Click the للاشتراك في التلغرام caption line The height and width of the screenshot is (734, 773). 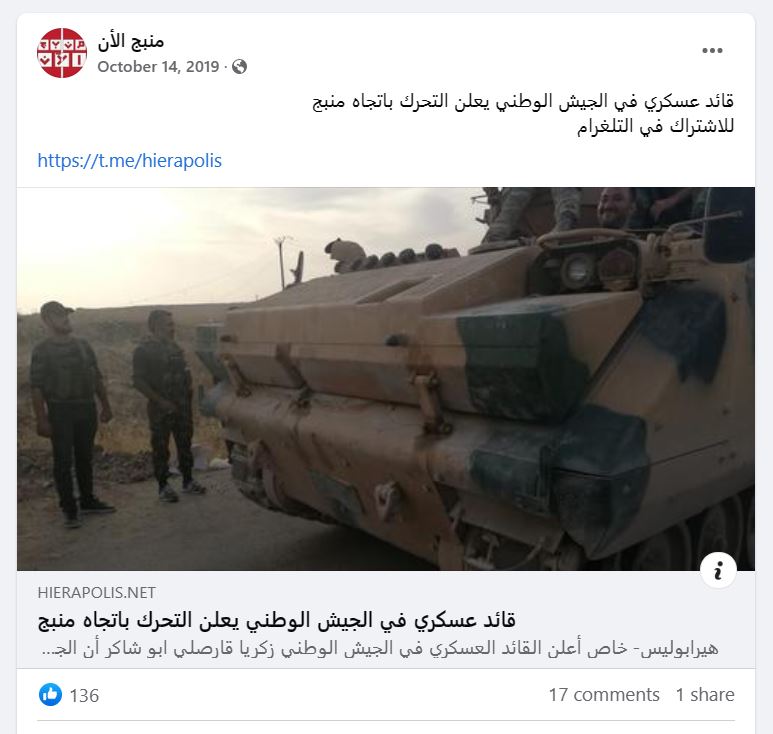pyautogui.click(x=656, y=126)
